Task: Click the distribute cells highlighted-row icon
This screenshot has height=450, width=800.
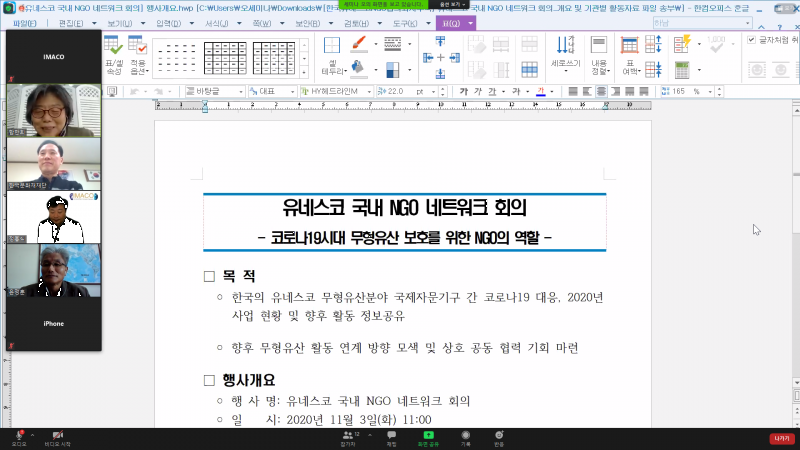Action: click(x=530, y=69)
